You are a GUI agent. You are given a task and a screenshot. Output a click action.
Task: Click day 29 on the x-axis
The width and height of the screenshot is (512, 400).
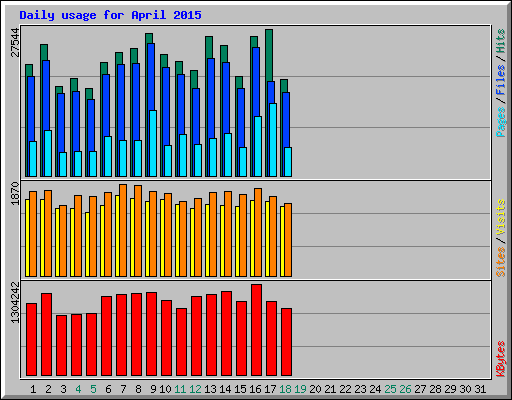coord(450,389)
